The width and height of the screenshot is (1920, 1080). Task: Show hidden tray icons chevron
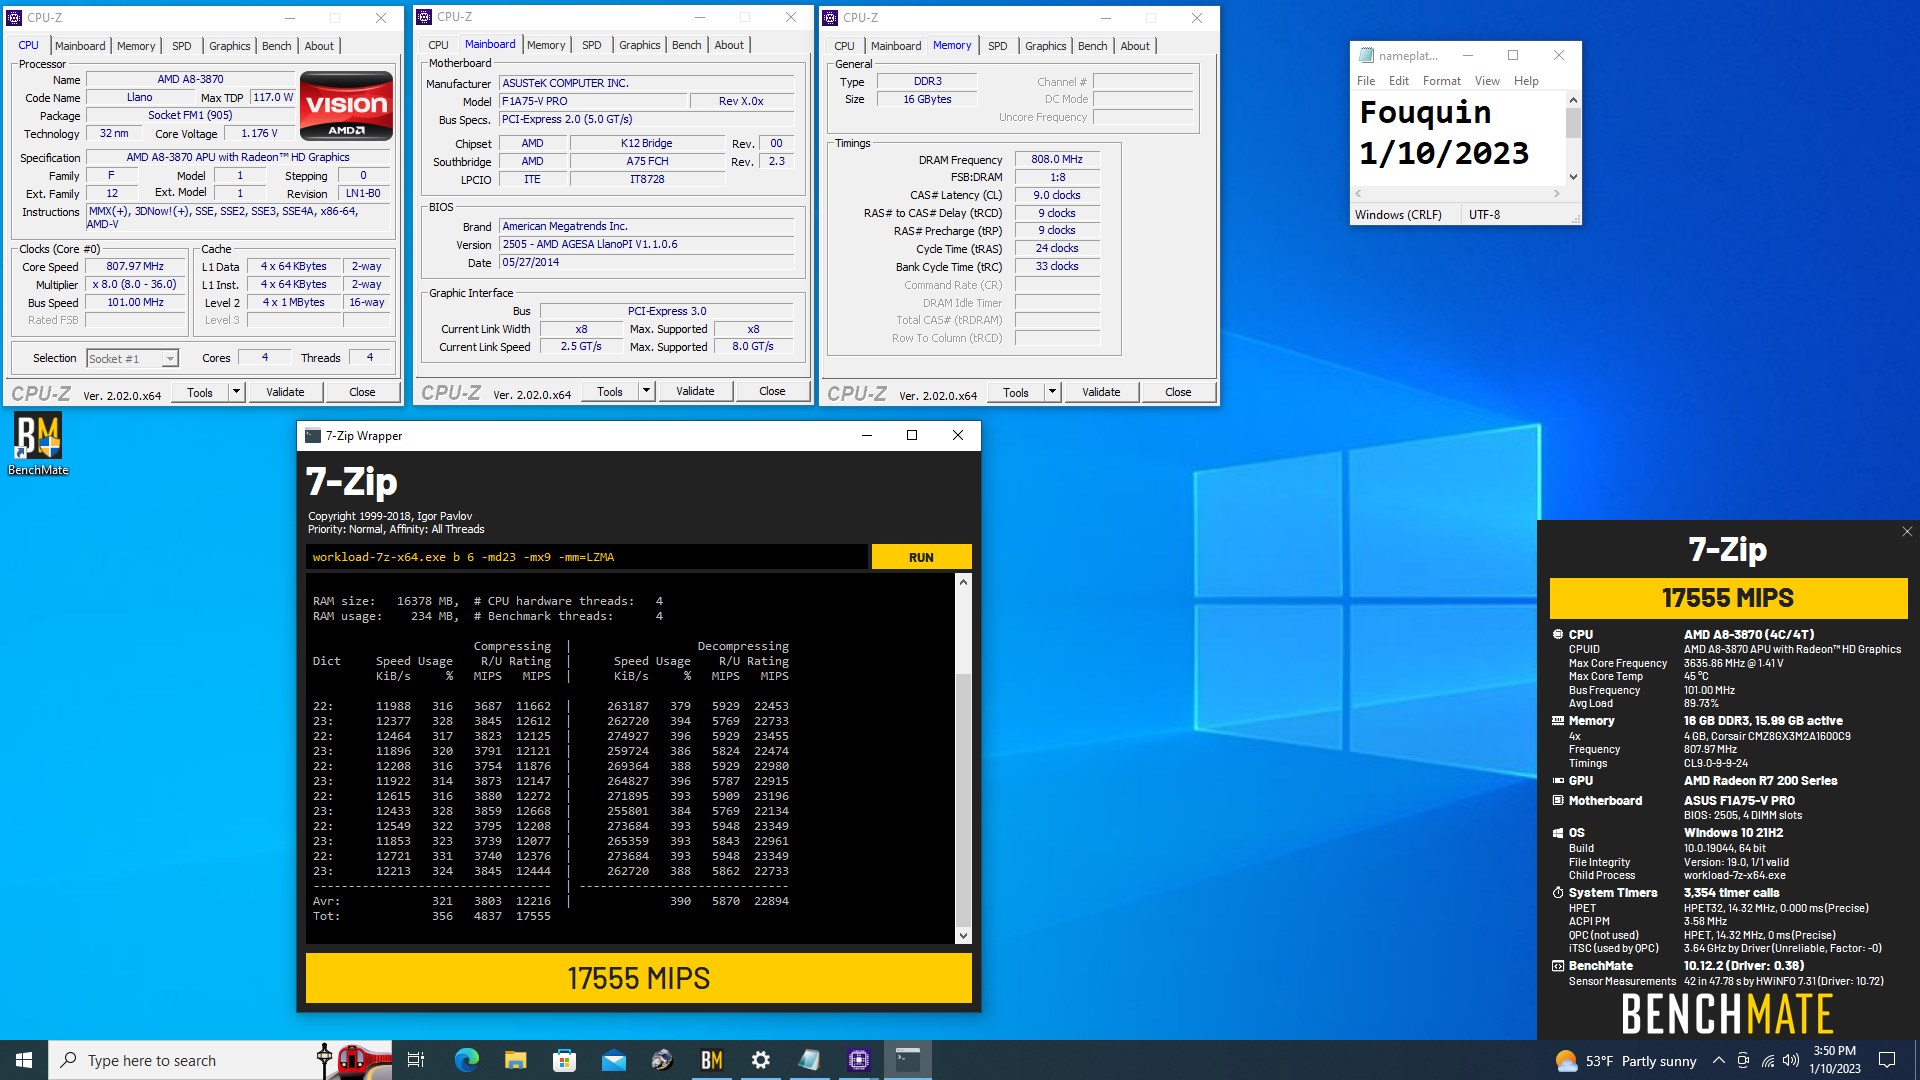point(1718,1061)
